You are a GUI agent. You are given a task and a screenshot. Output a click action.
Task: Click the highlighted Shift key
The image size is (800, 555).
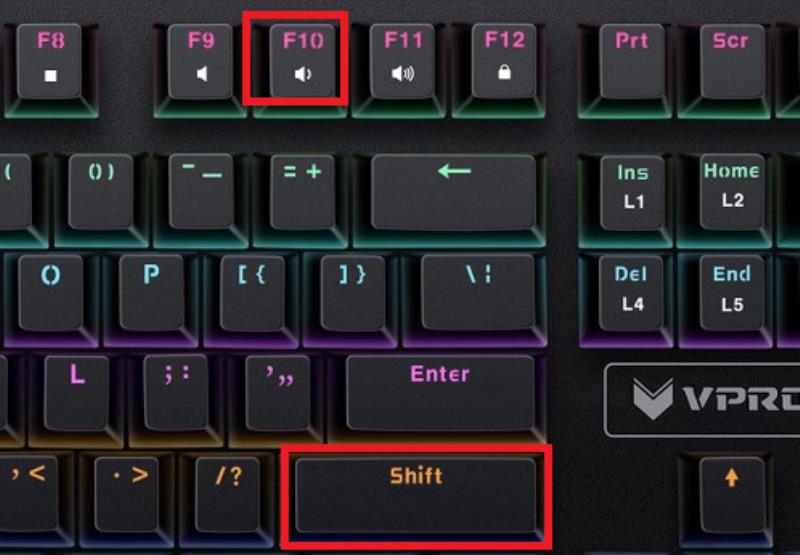pyautogui.click(x=416, y=495)
